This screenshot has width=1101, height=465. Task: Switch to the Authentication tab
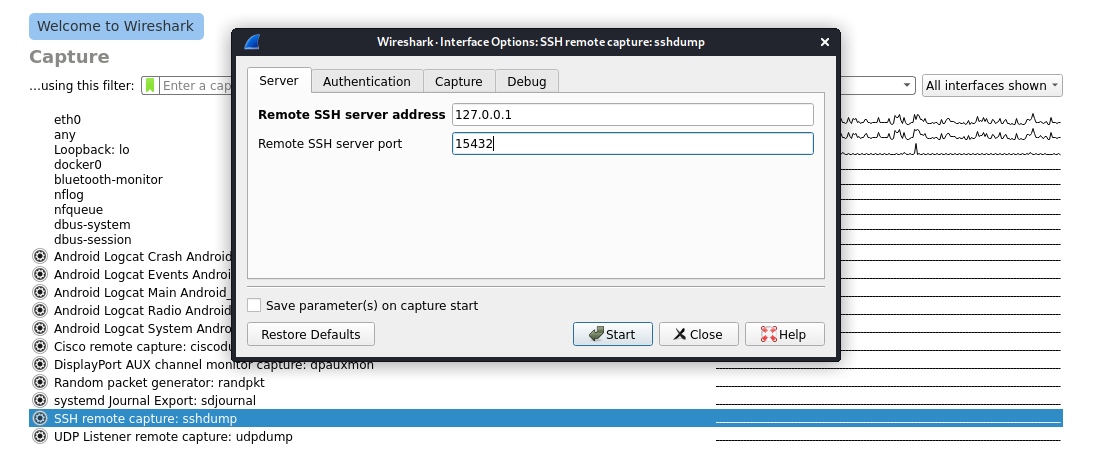(367, 81)
